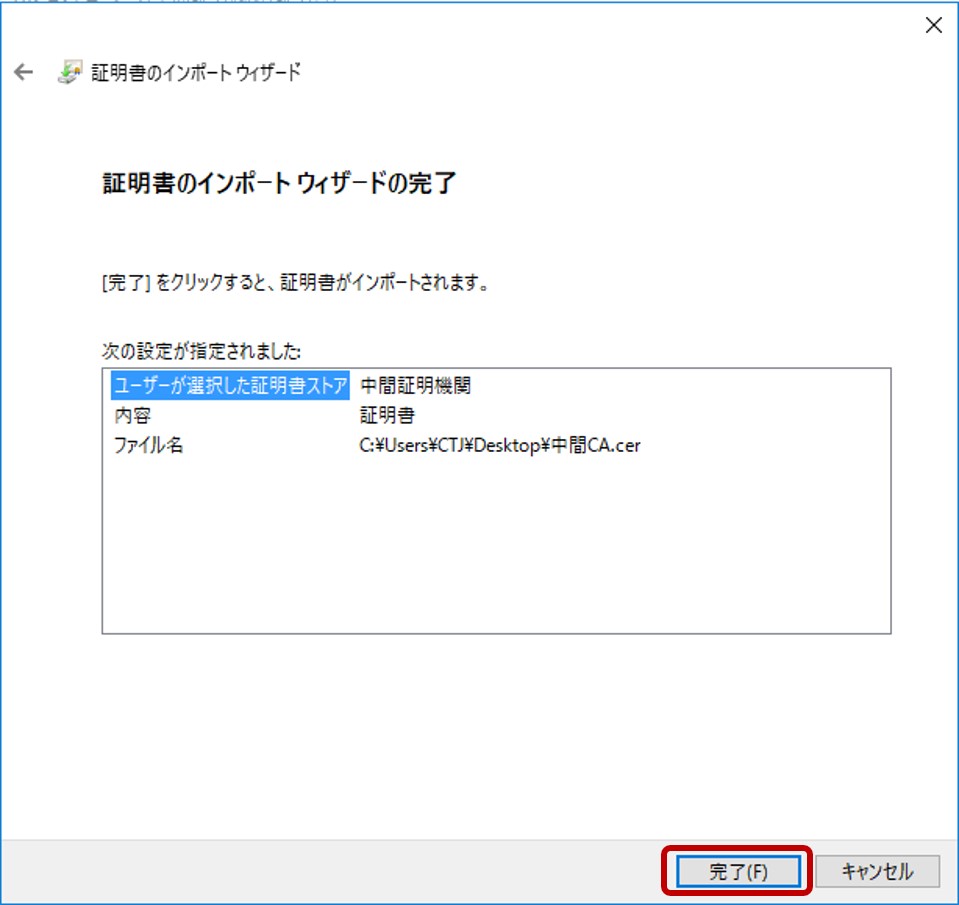The width and height of the screenshot is (959, 905).
Task: Close the wizard window with the X
Action: [932, 25]
